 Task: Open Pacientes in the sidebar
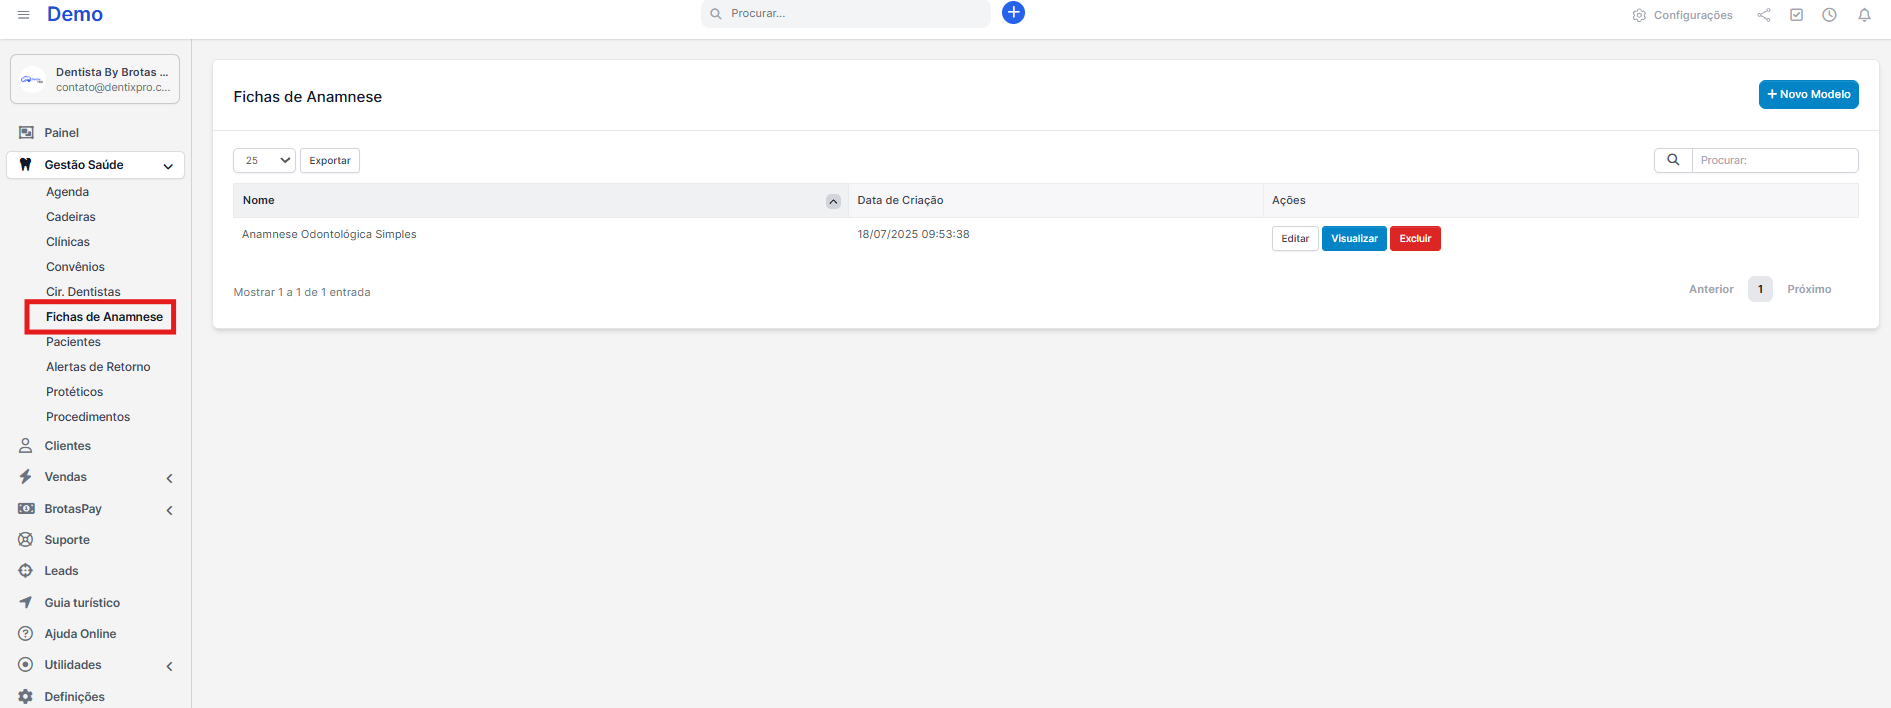coord(73,342)
